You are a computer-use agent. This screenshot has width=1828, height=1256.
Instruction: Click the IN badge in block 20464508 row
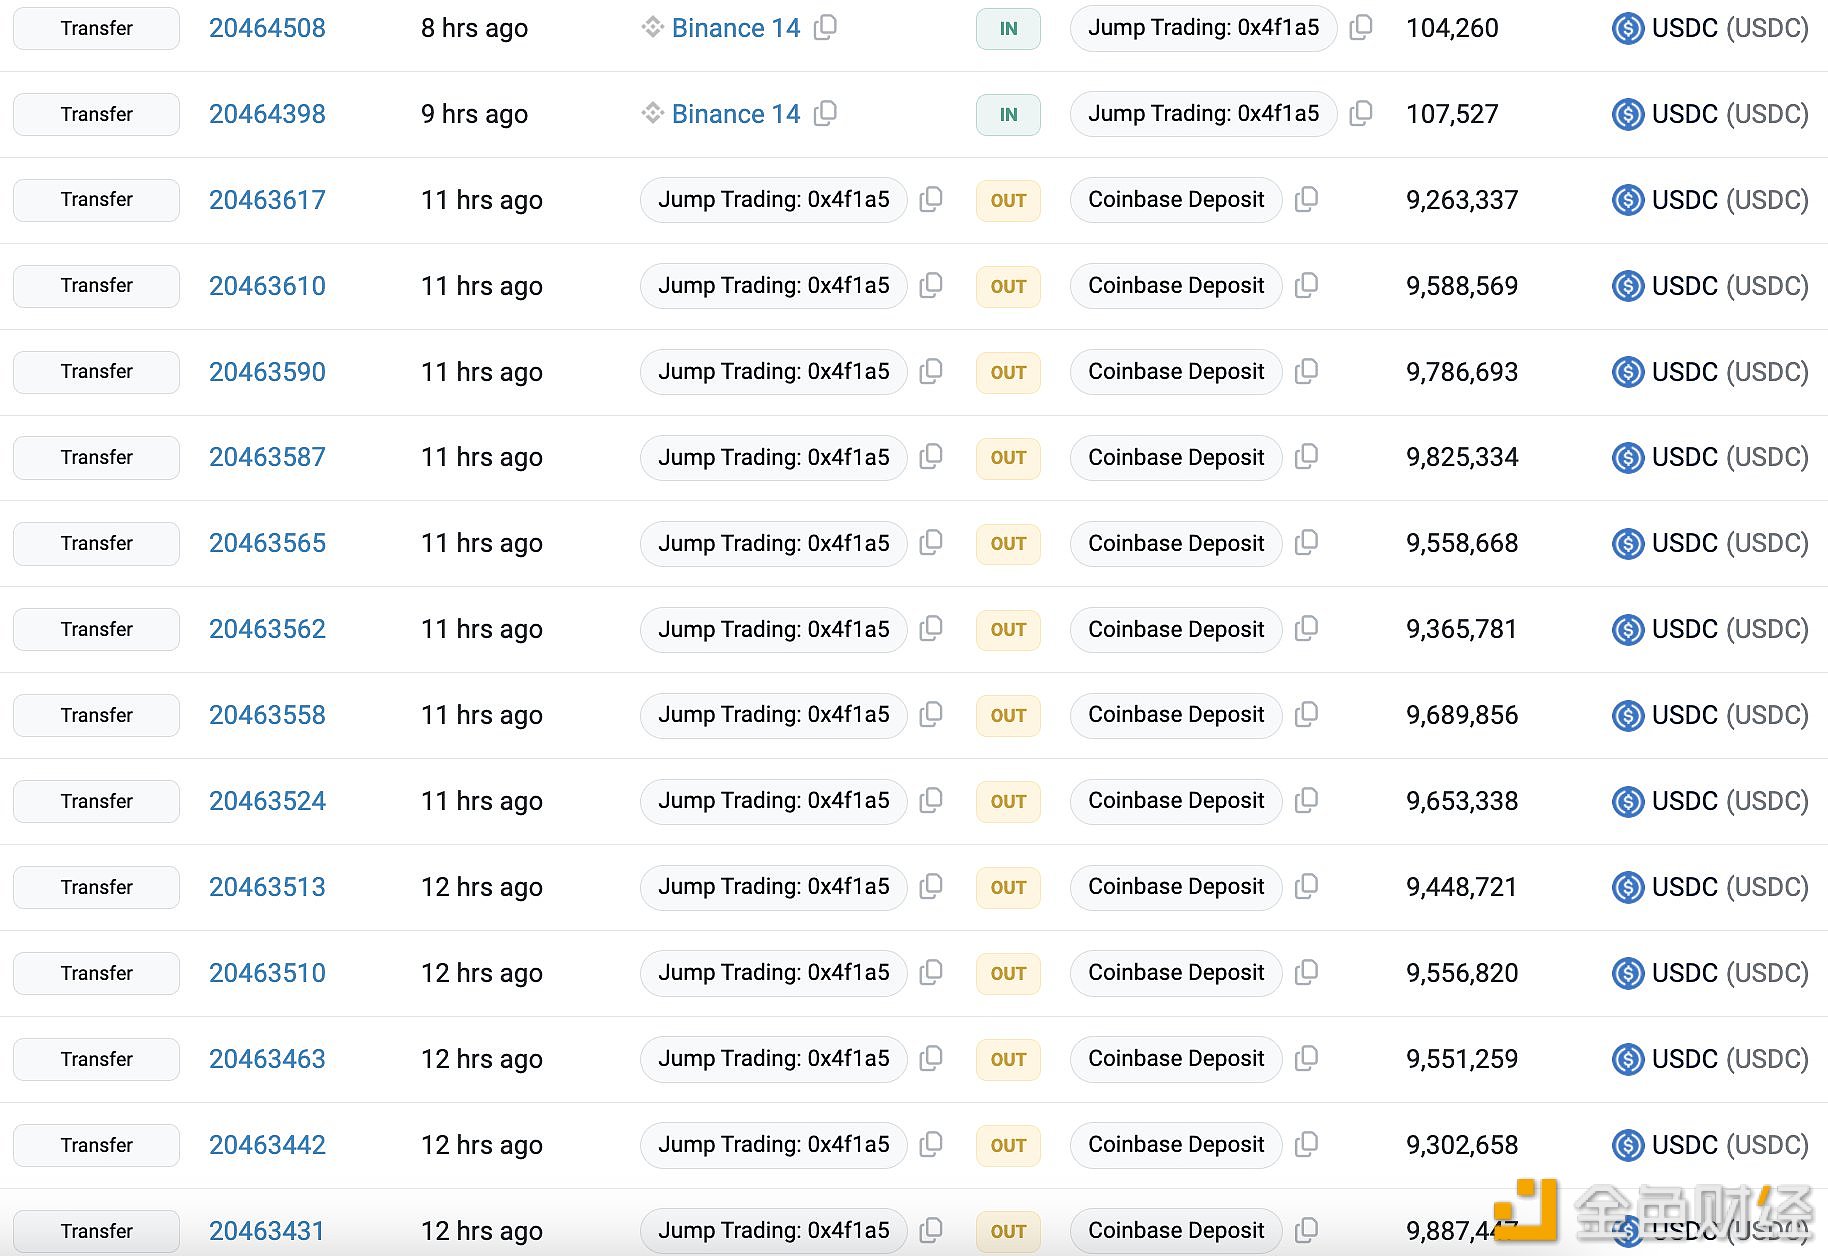[1008, 29]
